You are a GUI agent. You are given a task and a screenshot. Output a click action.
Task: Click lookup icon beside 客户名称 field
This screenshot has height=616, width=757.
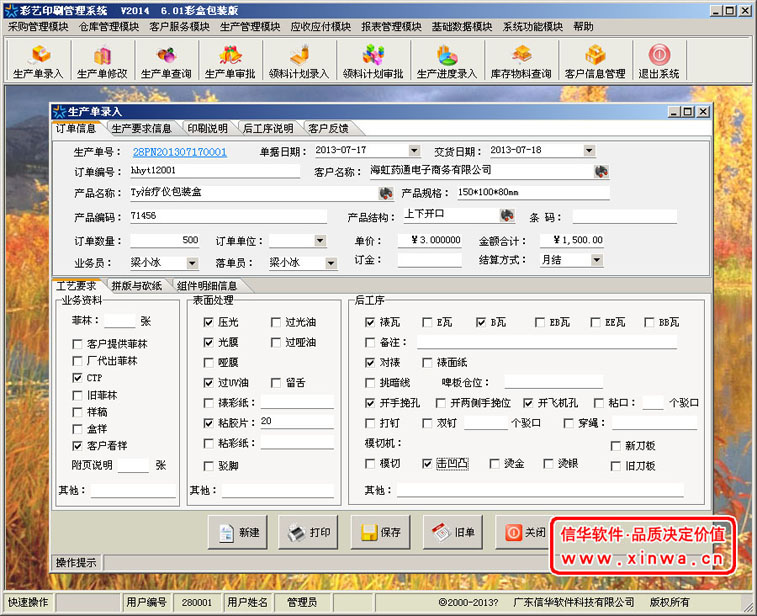pos(601,171)
